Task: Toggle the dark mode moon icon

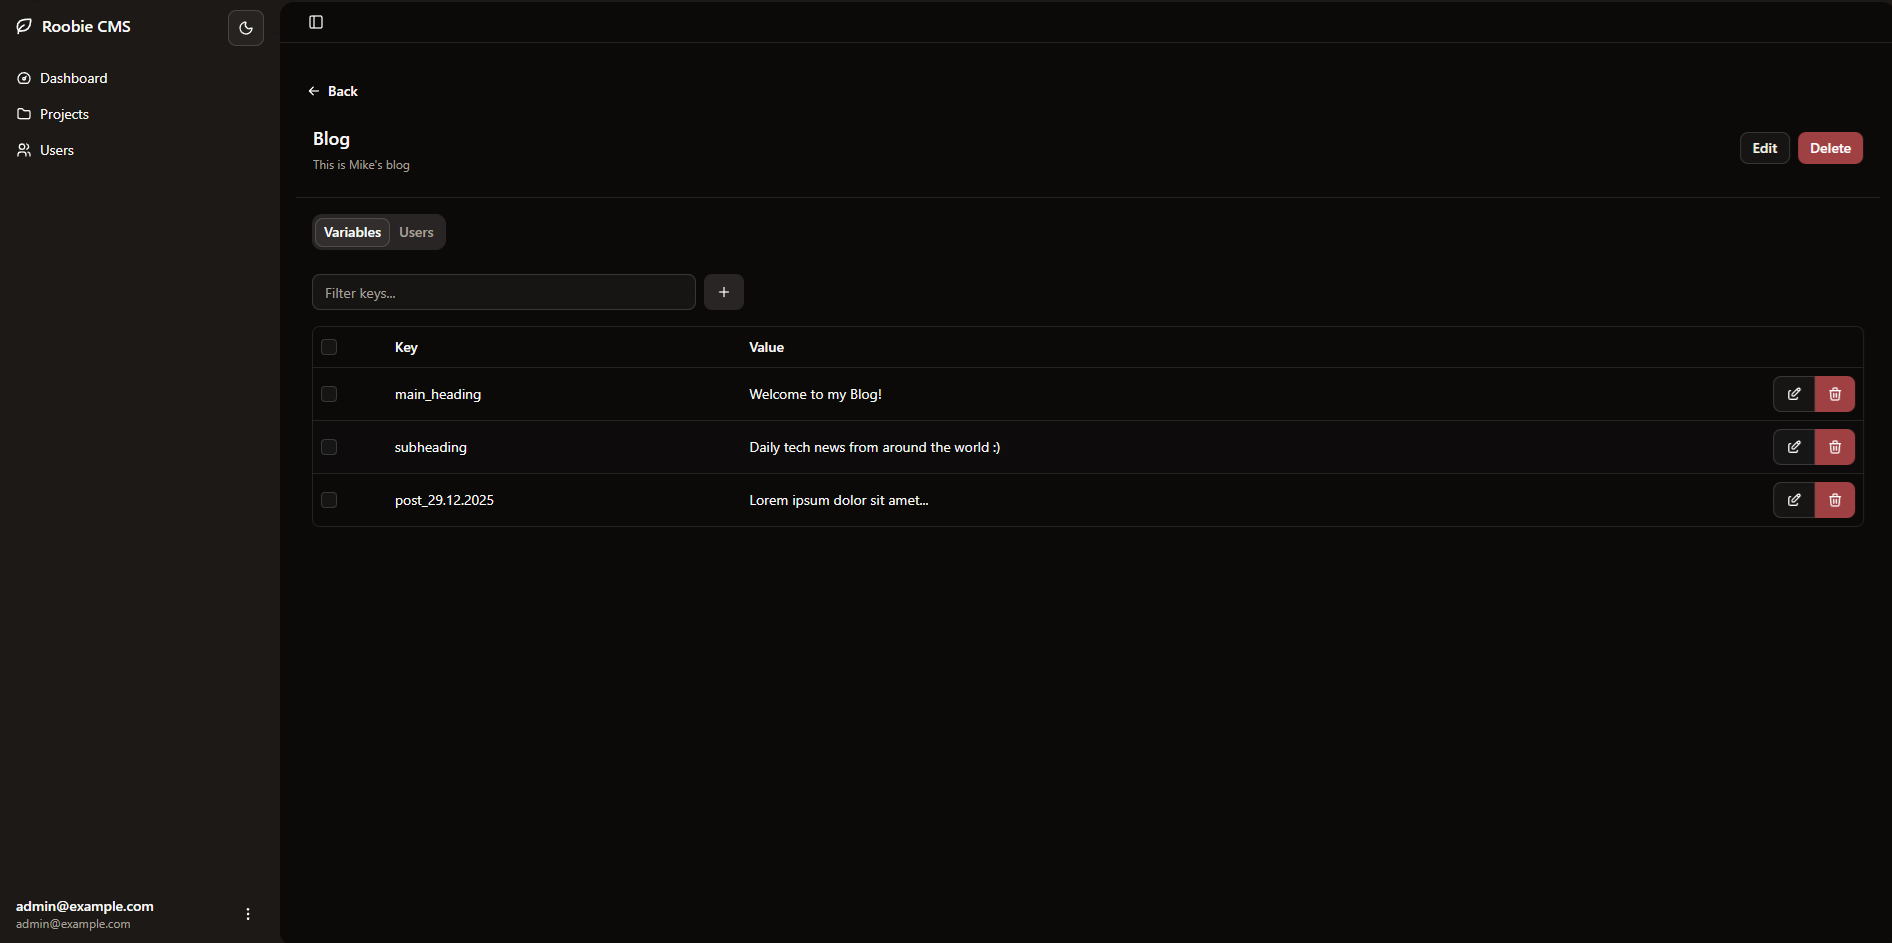Action: coord(246,28)
